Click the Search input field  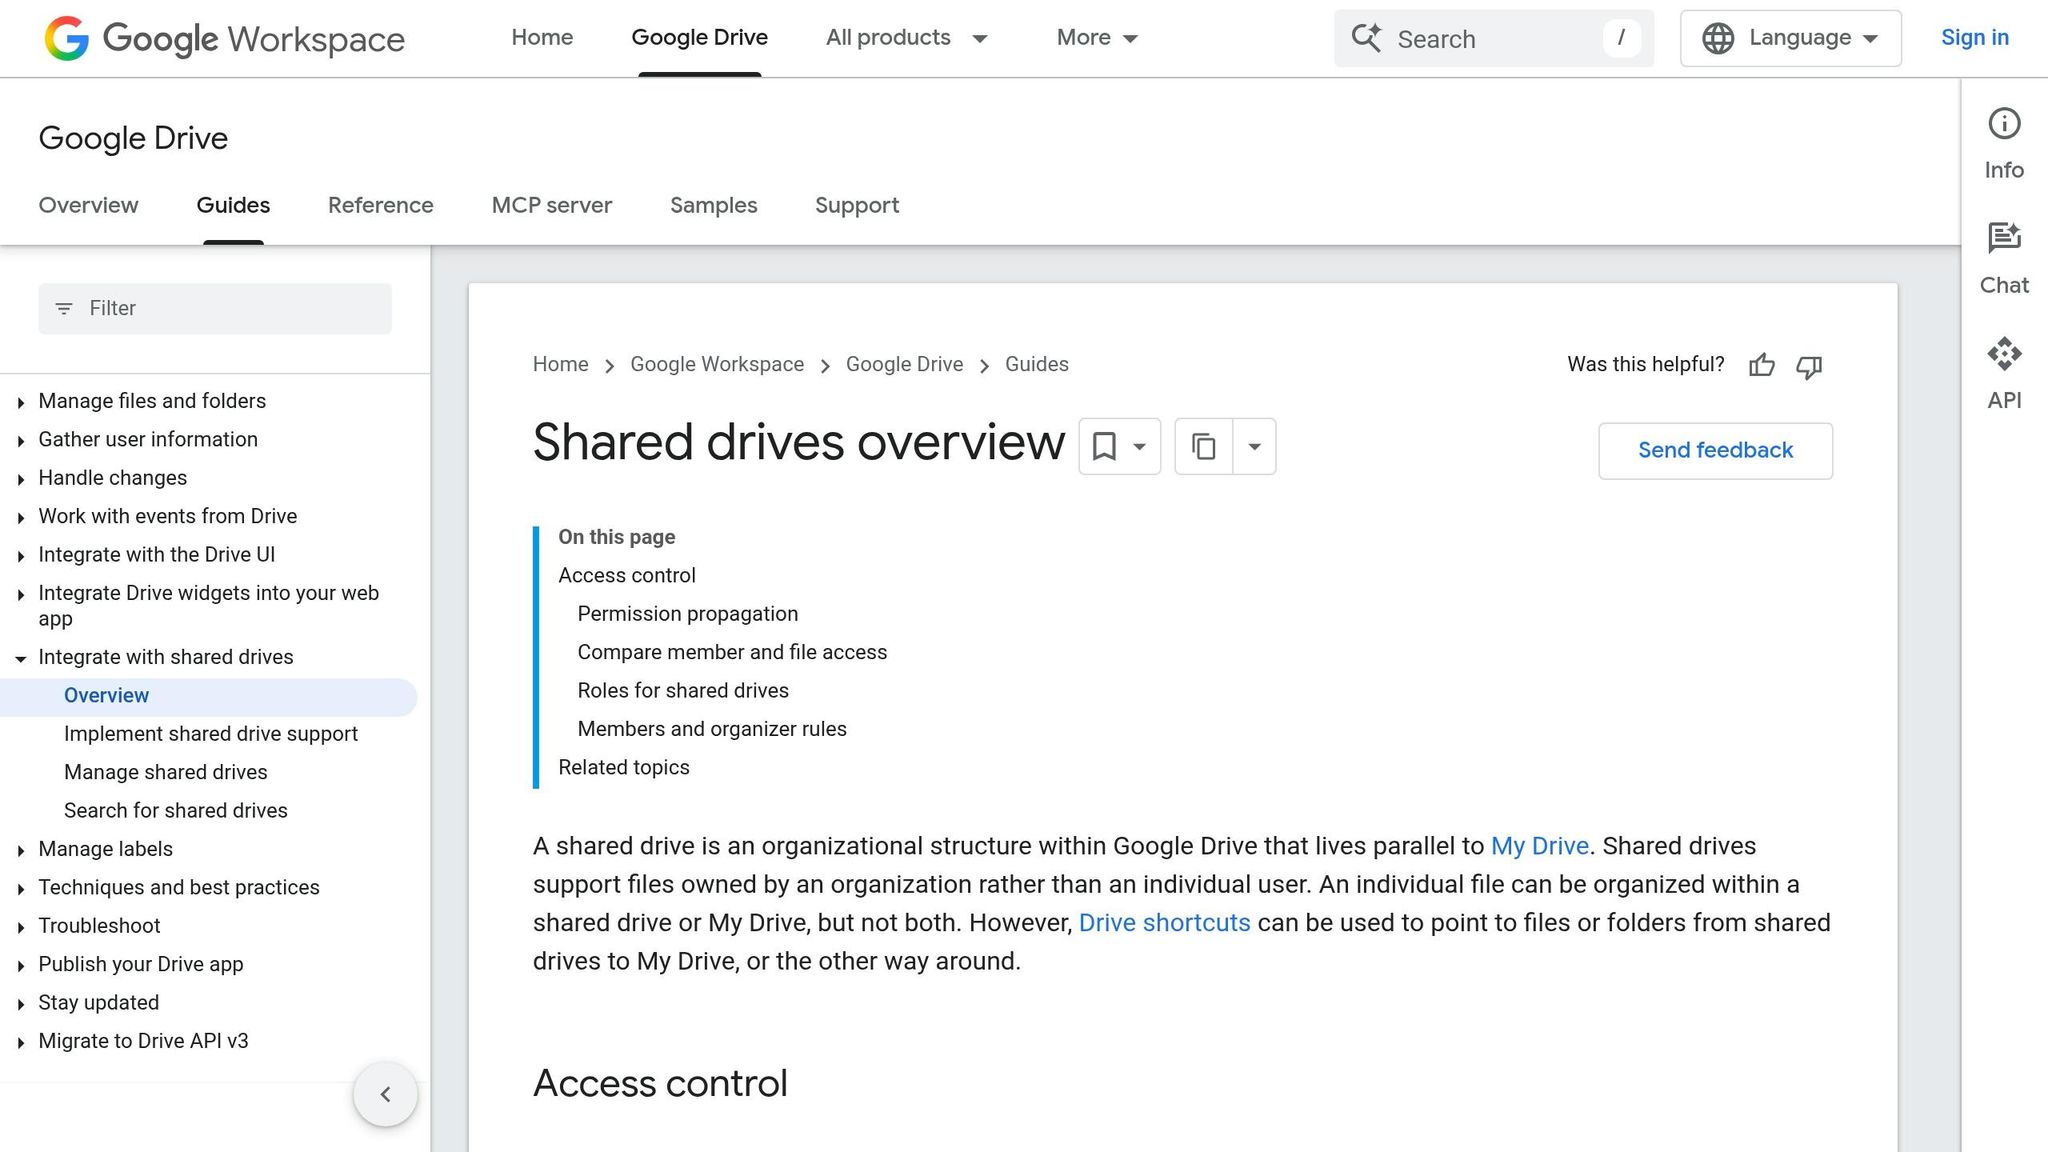(x=1493, y=39)
